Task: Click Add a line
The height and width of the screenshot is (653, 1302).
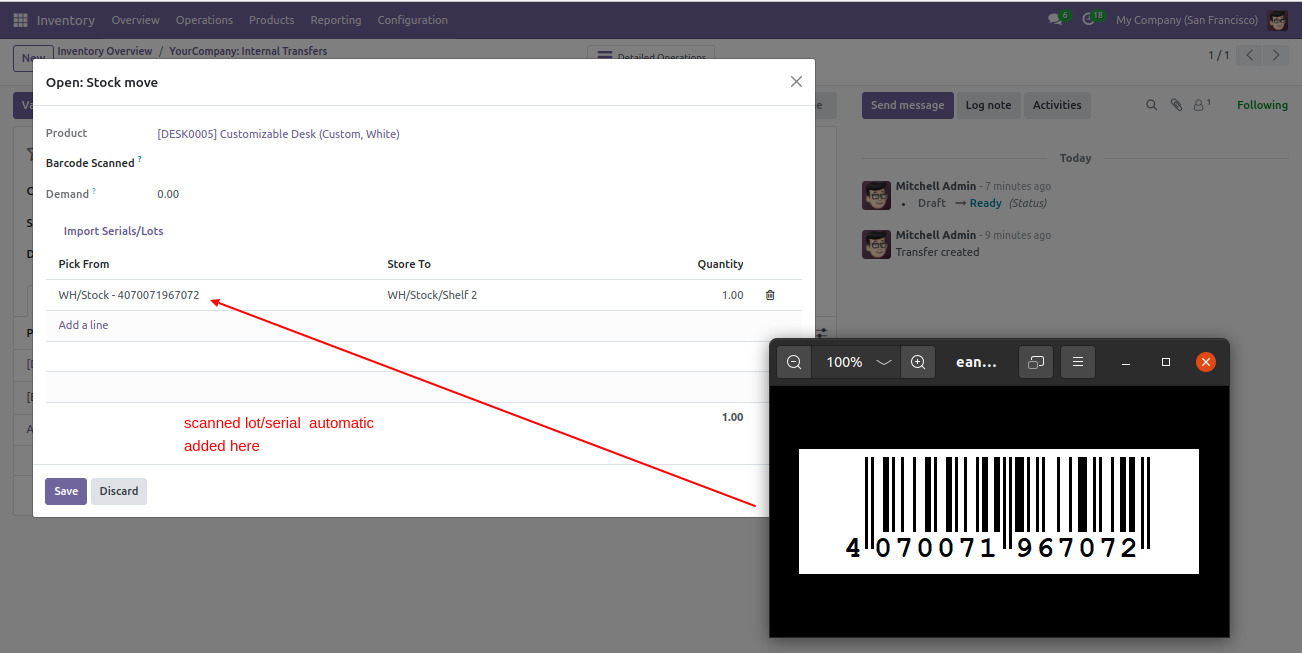Action: (x=83, y=325)
